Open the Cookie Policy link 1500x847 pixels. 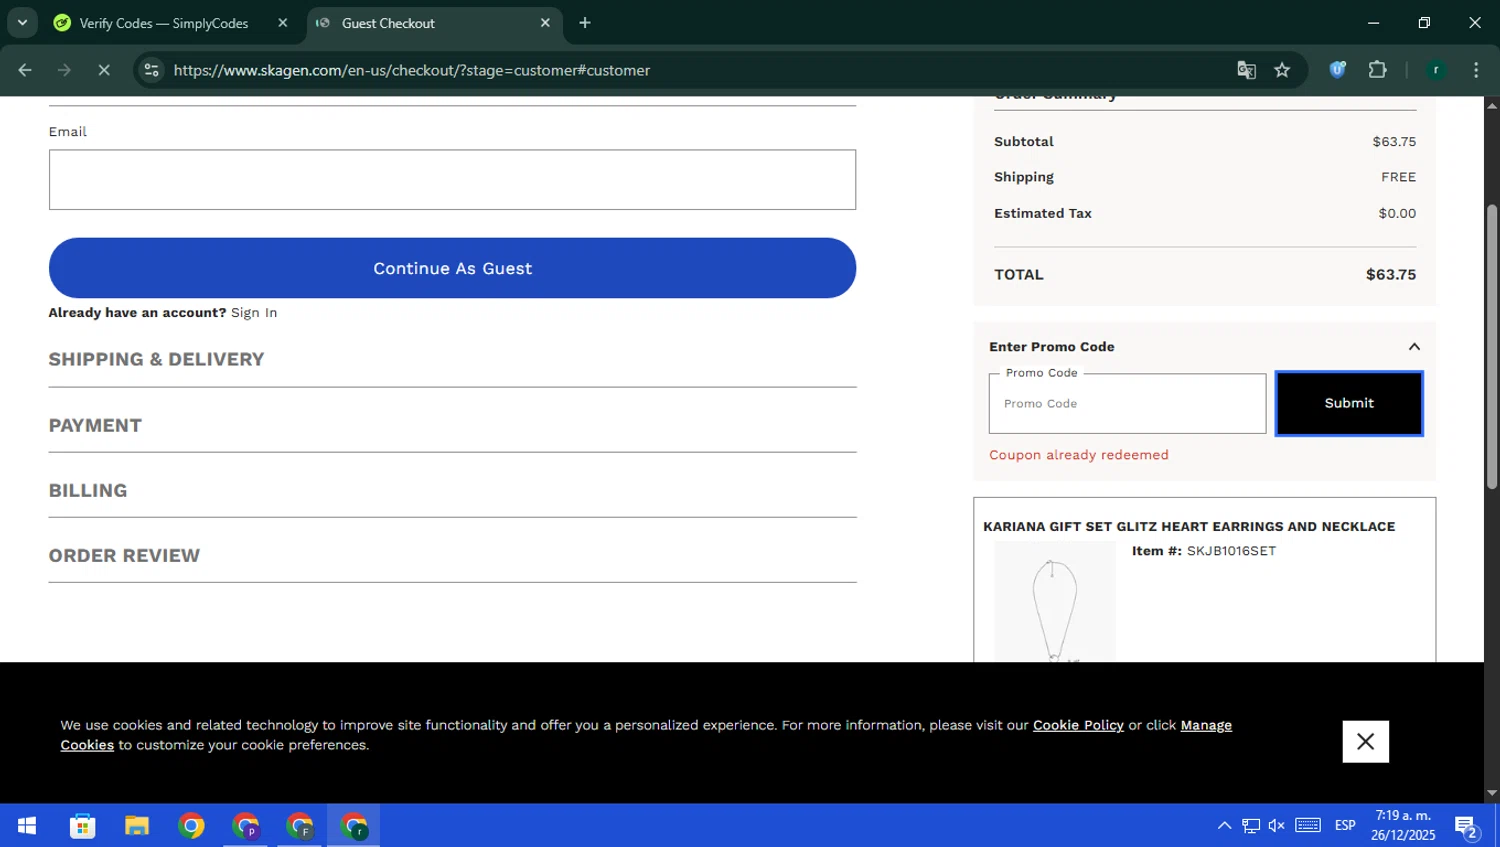(x=1078, y=725)
